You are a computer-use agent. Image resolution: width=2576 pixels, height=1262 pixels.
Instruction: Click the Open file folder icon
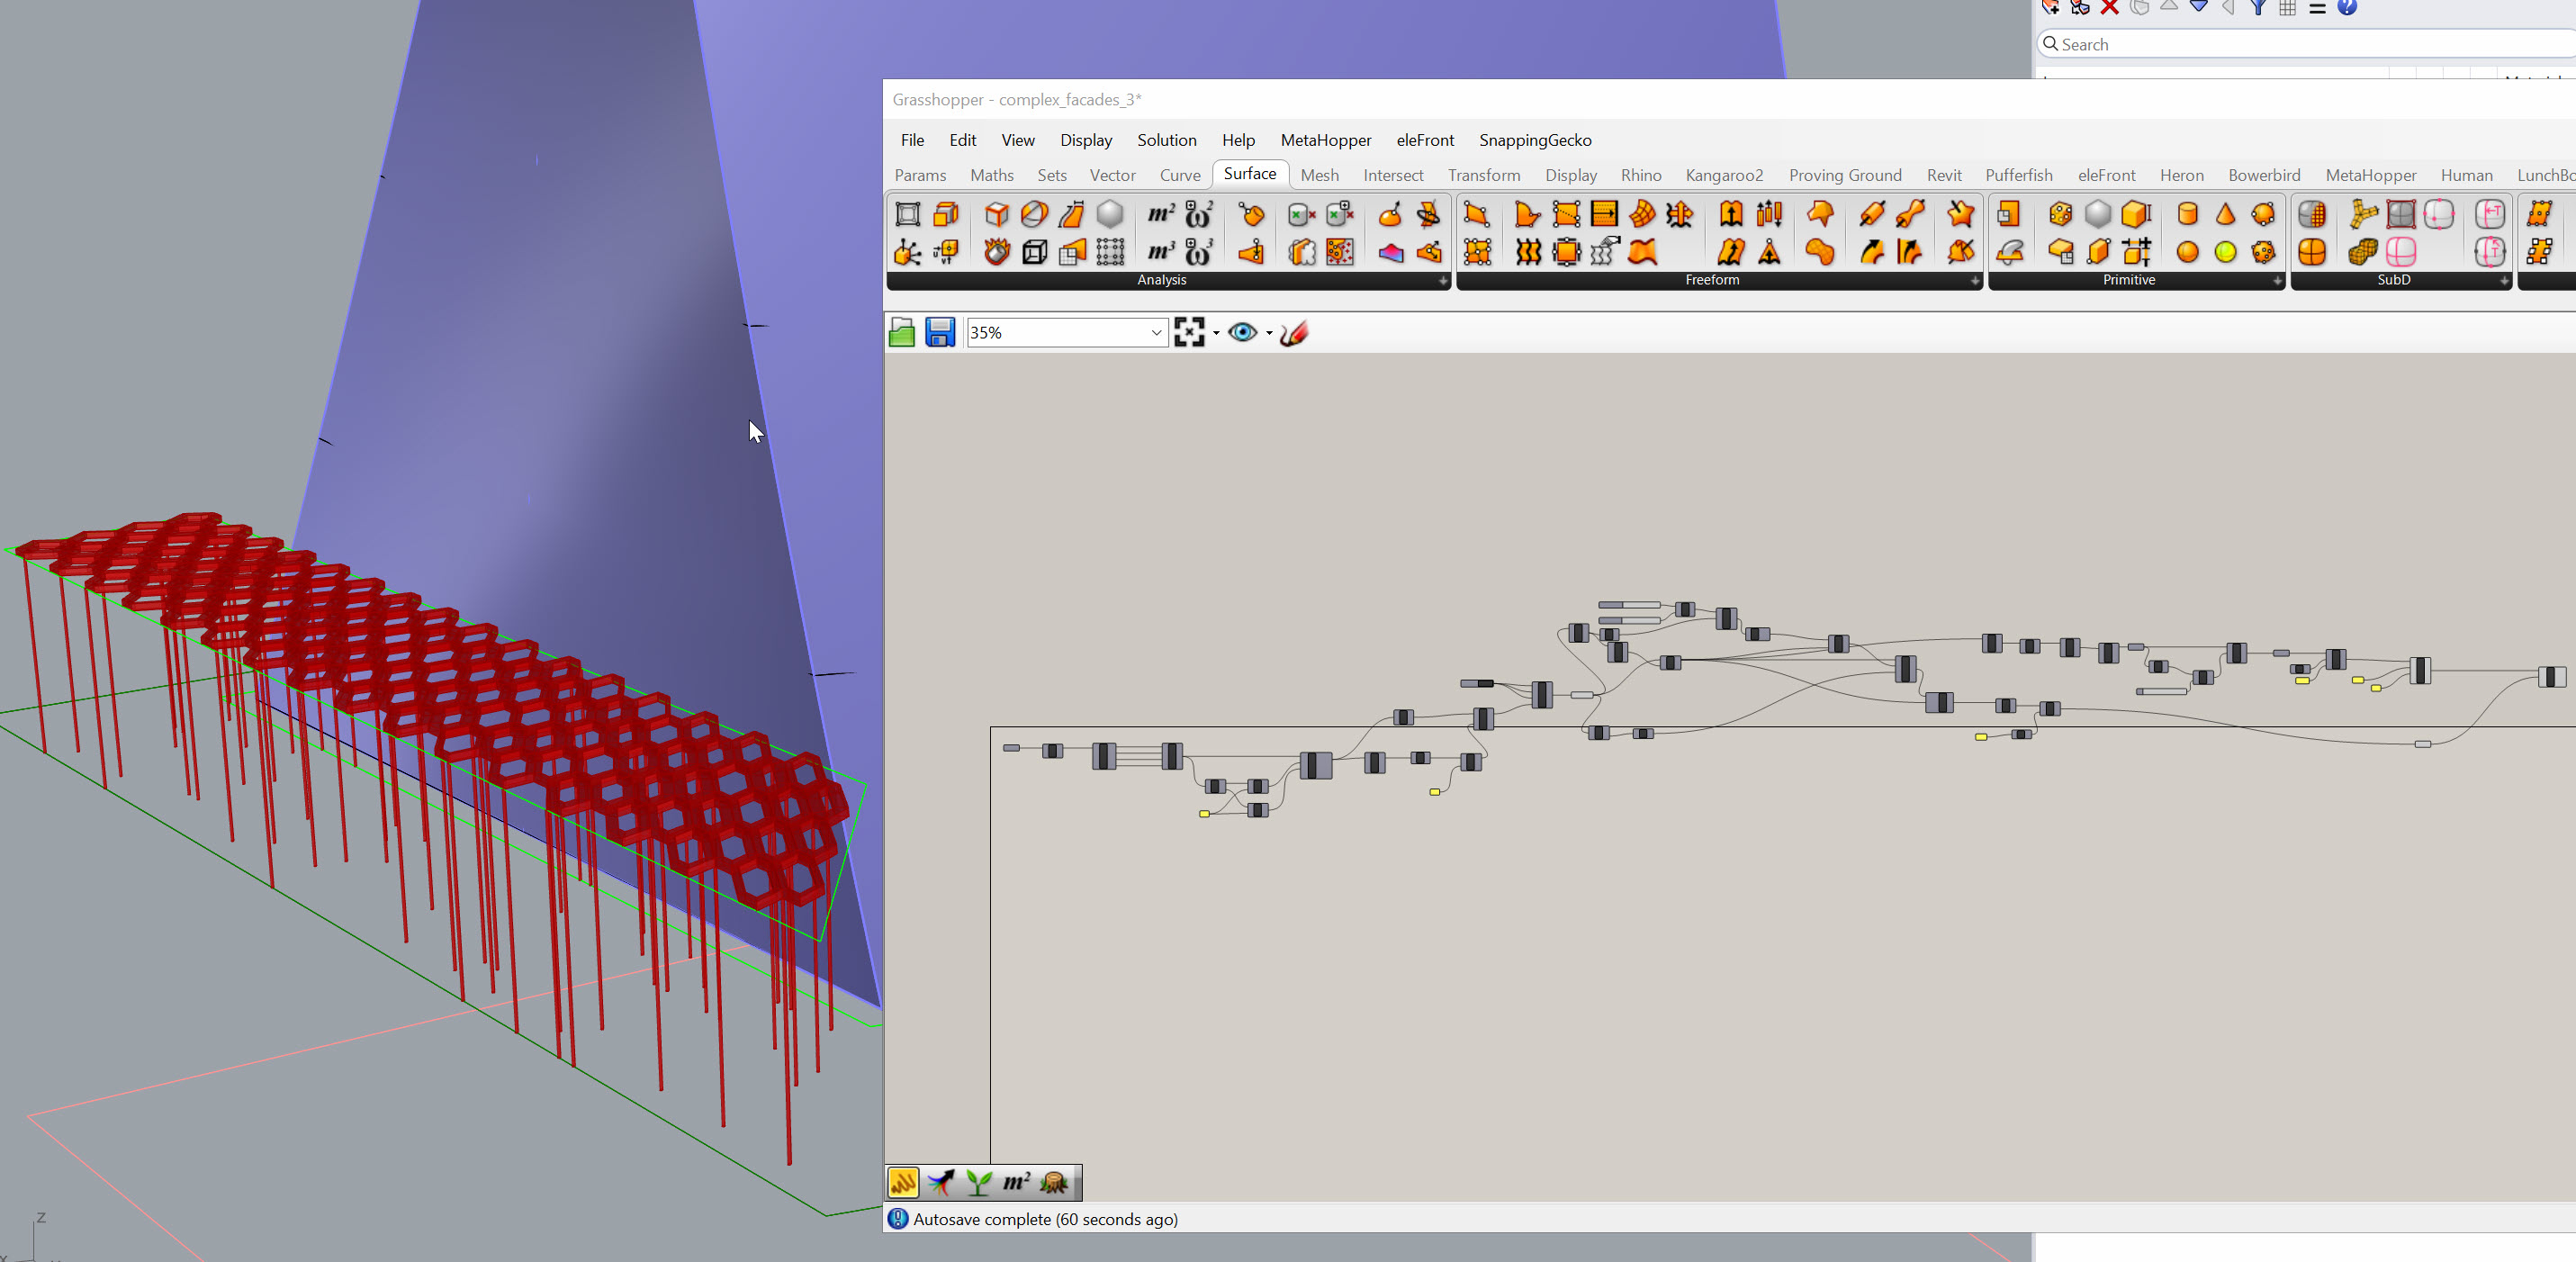click(901, 332)
